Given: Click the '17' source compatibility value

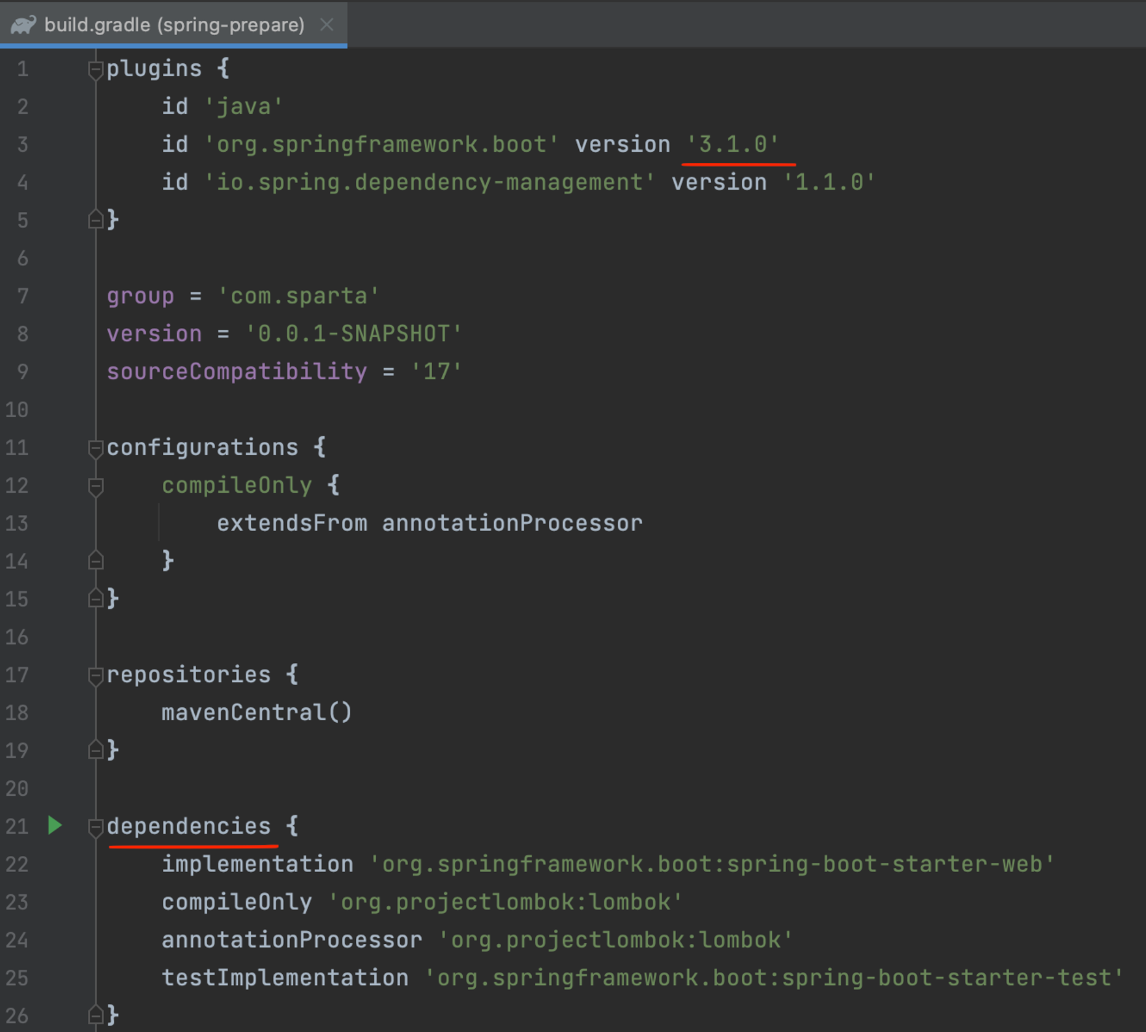Looking at the screenshot, I should [x=436, y=372].
